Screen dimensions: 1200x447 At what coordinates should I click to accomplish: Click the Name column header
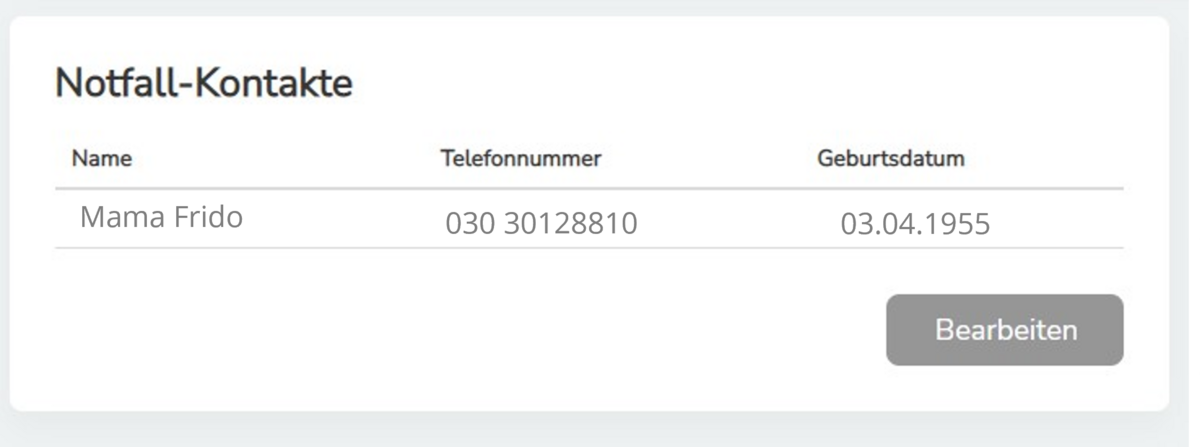102,158
